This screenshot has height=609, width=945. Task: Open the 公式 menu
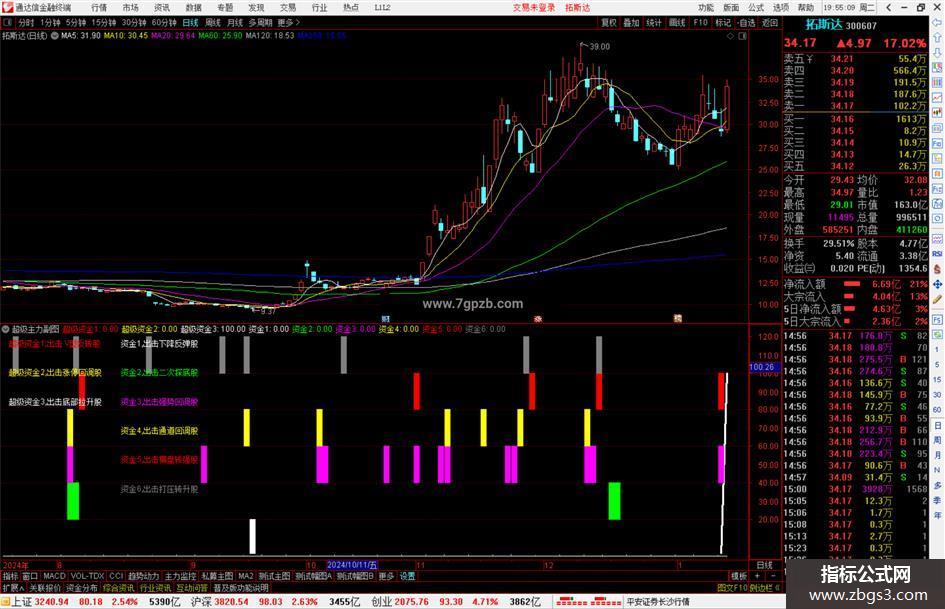[x=756, y=7]
